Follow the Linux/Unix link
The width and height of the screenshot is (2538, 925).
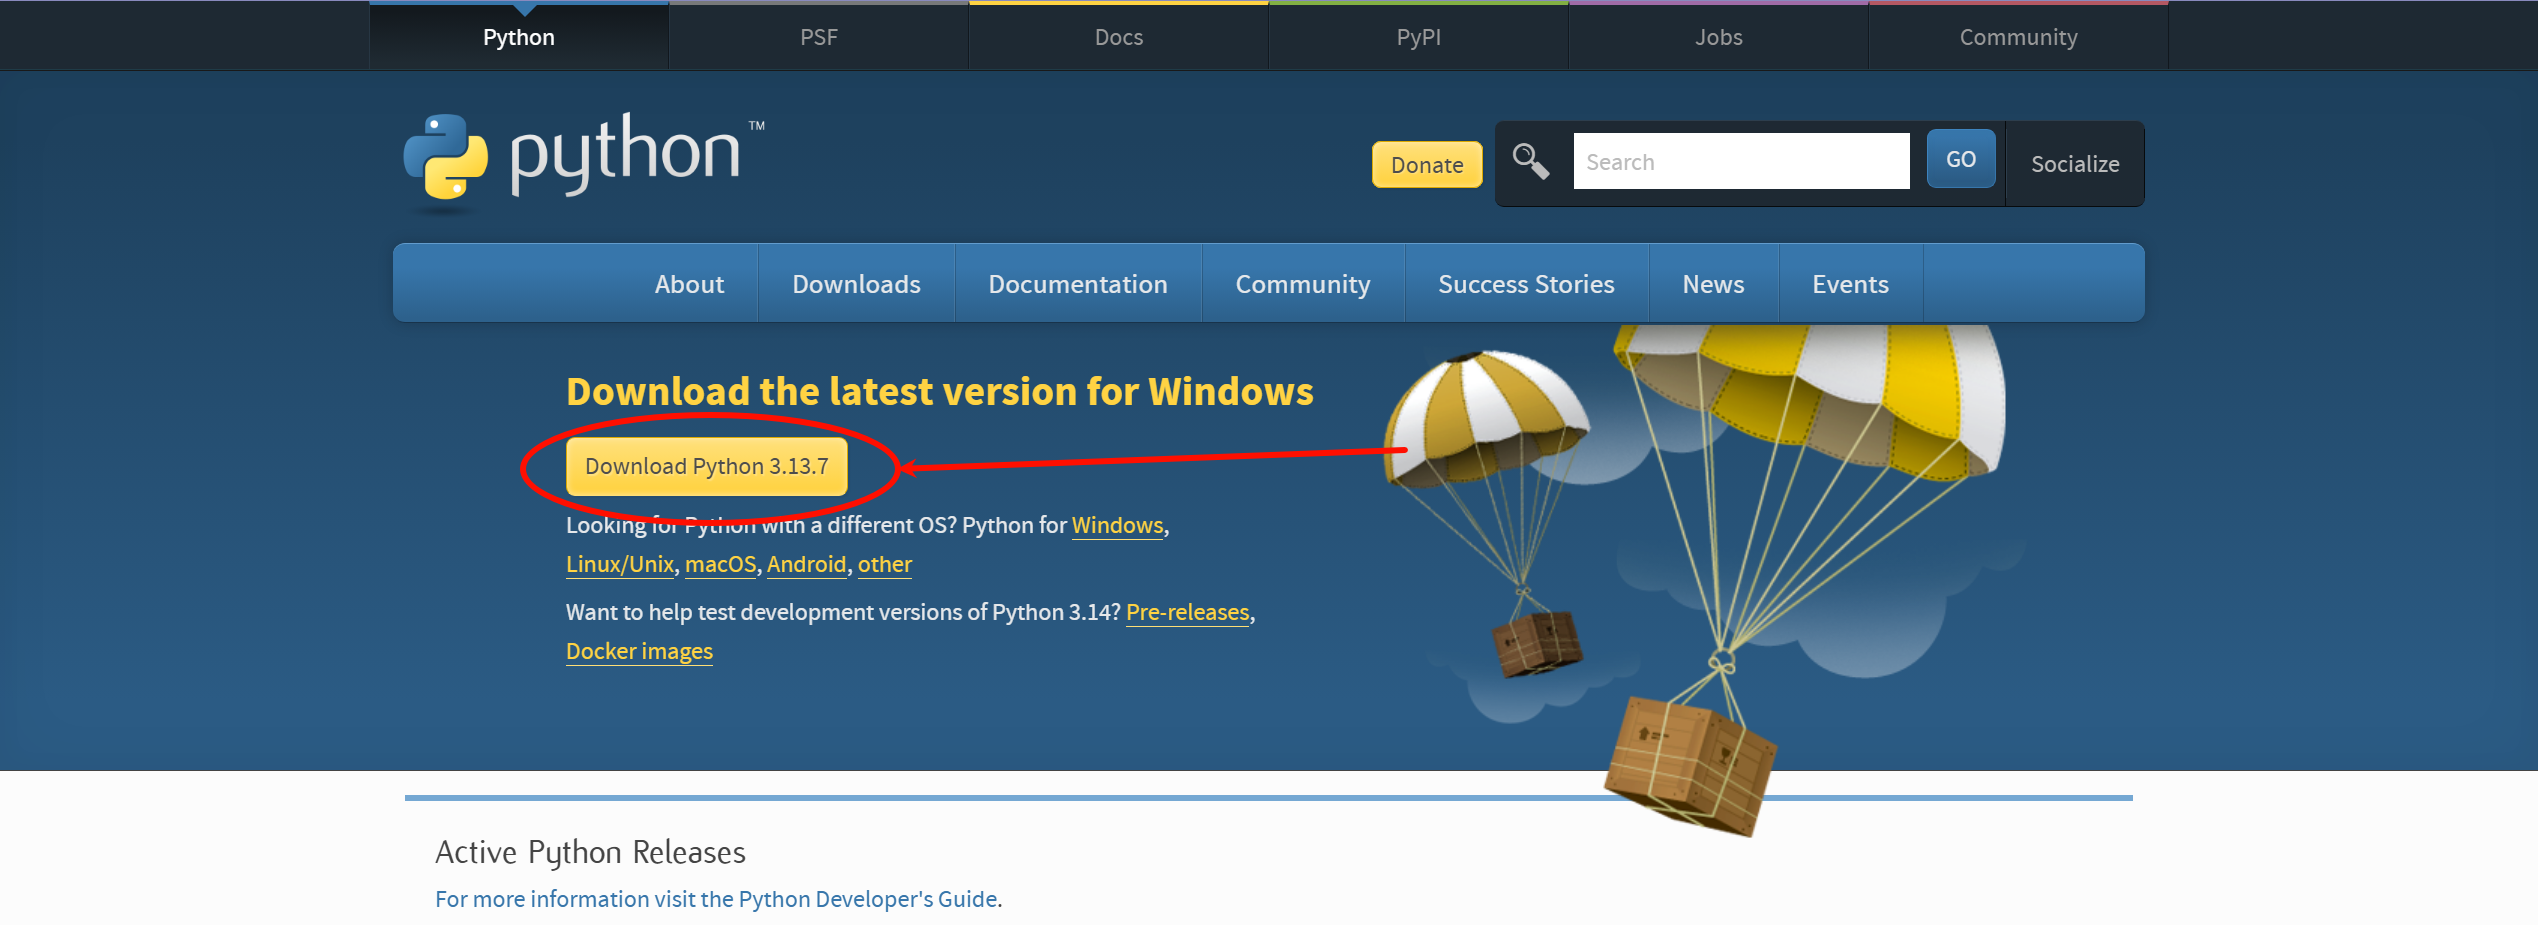click(x=620, y=564)
